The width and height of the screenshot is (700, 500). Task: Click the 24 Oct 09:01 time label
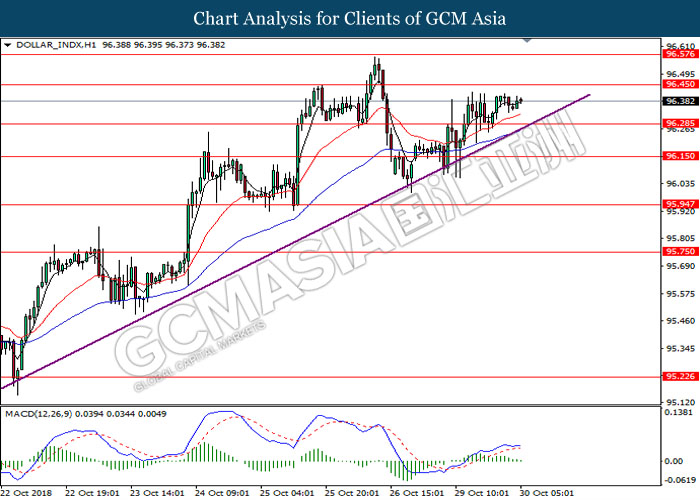point(222,493)
